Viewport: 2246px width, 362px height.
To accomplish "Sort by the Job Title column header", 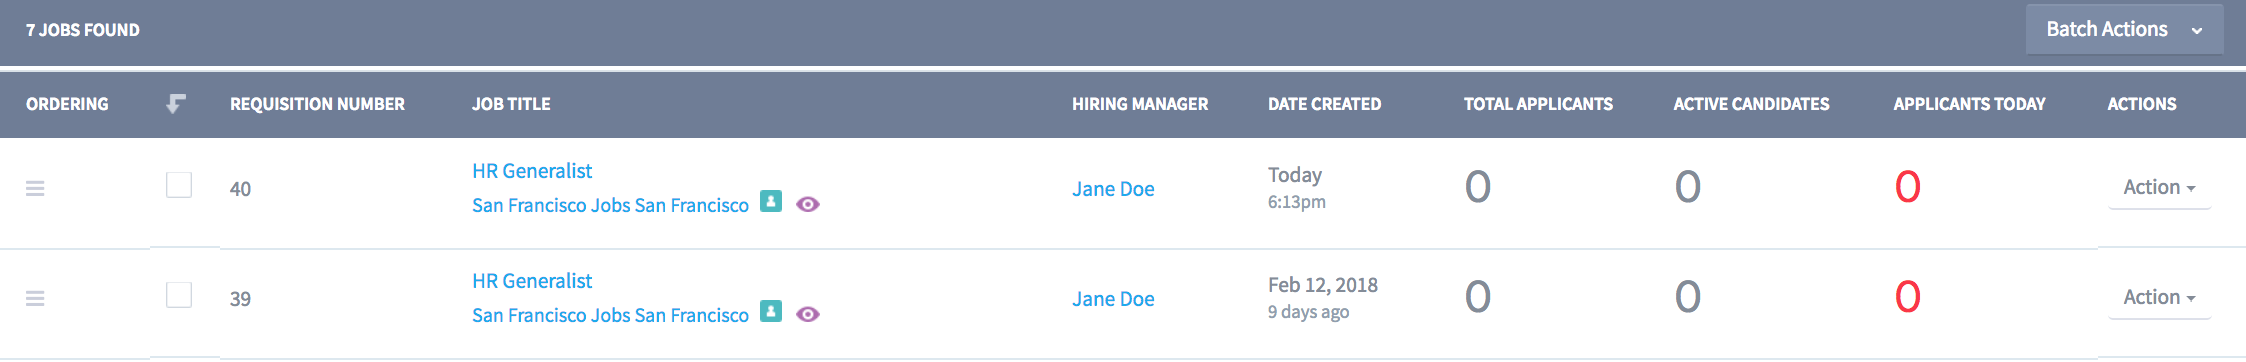I will tap(511, 104).
